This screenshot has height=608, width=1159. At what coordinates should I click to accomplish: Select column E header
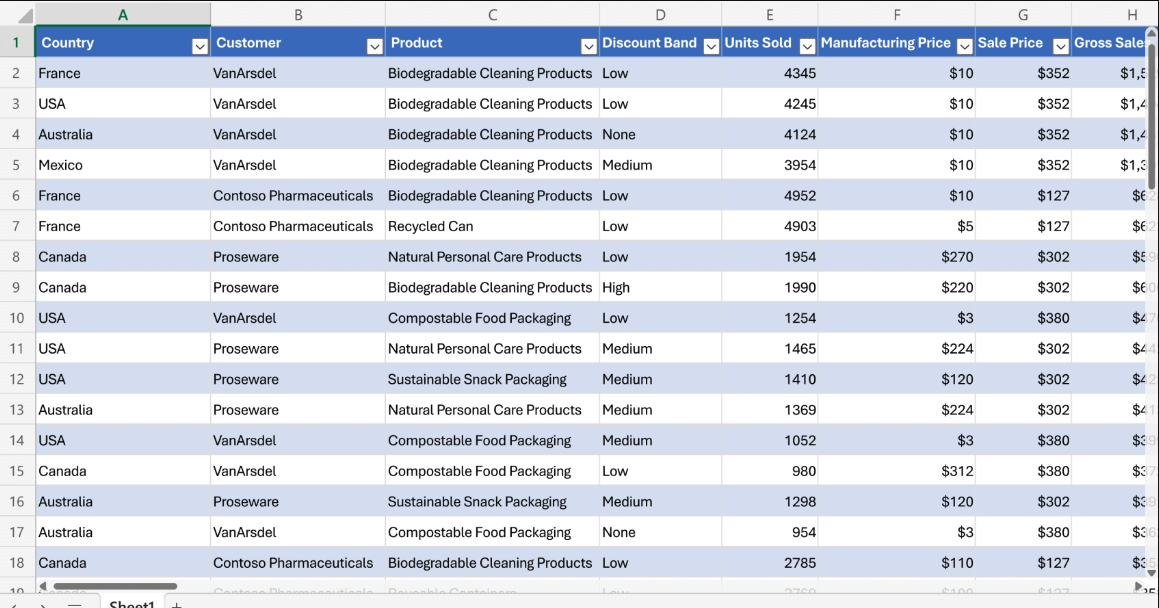pyautogui.click(x=769, y=15)
